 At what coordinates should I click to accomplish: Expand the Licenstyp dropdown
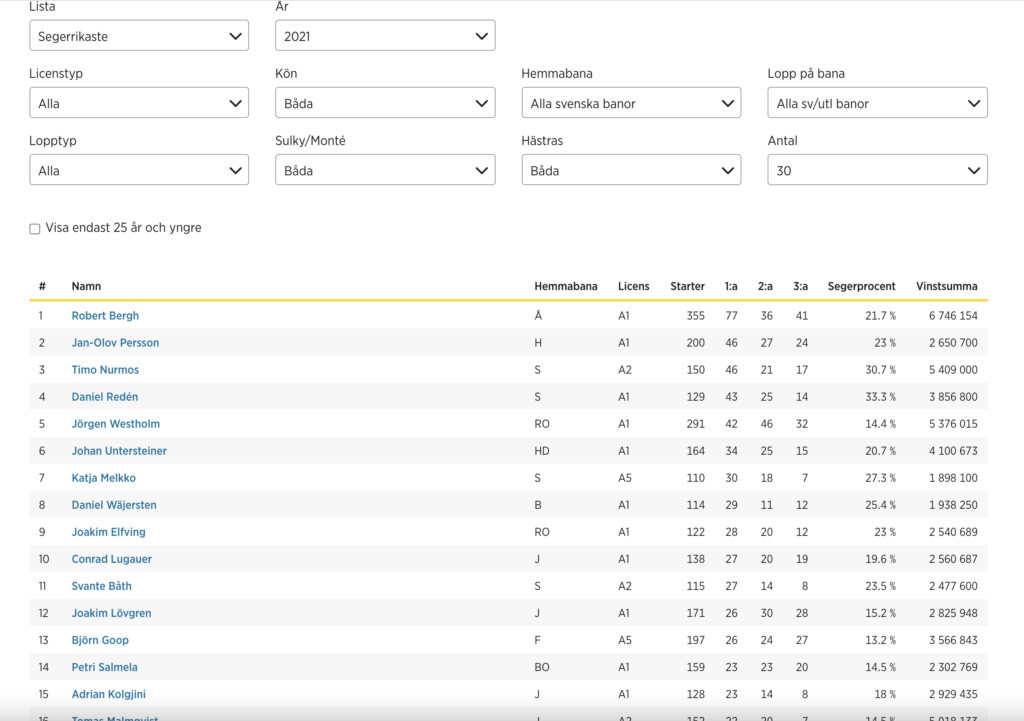(139, 103)
